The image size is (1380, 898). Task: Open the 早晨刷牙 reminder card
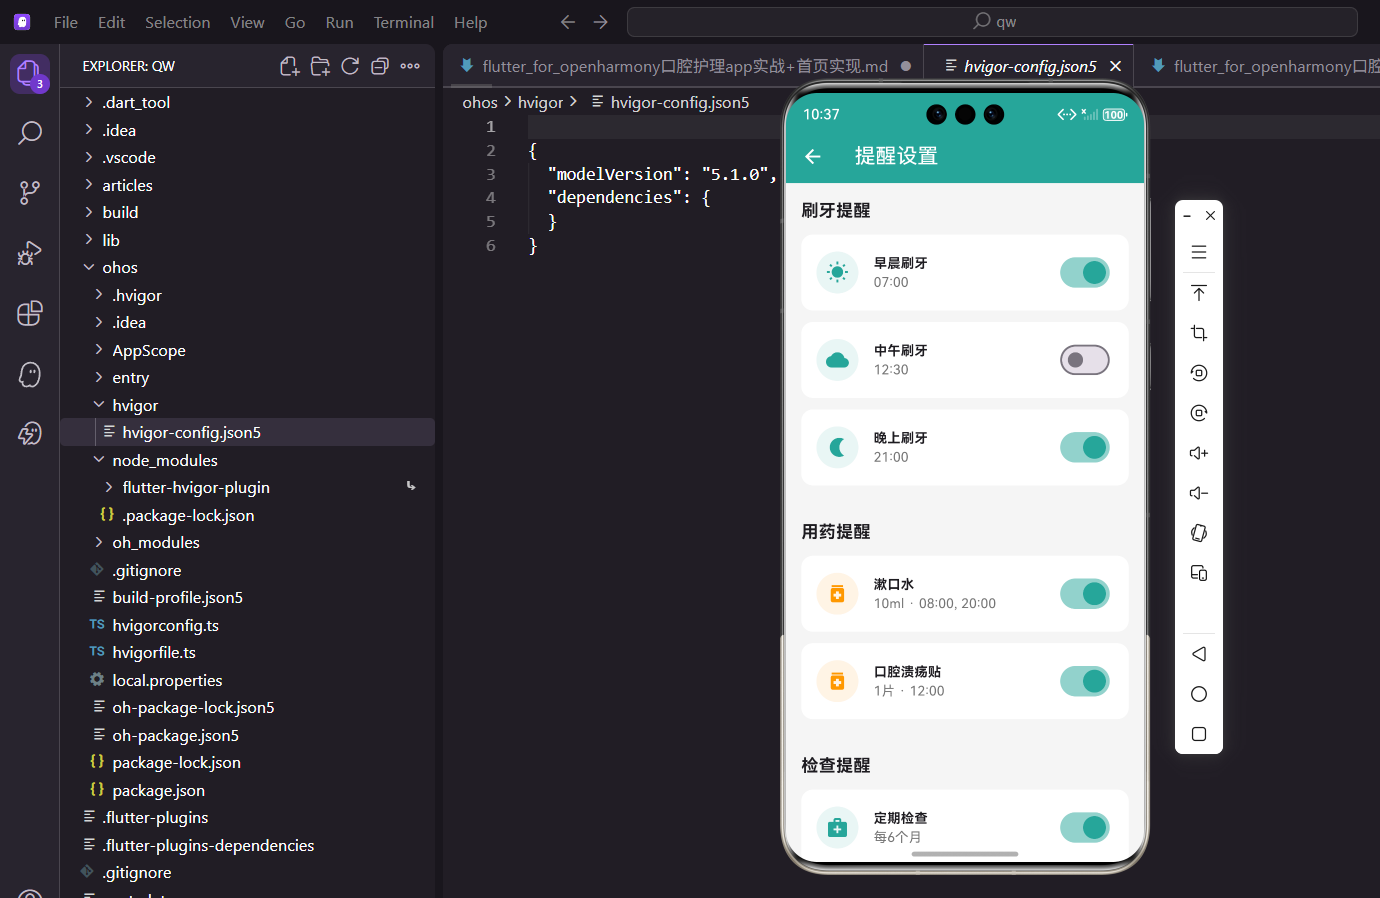tap(965, 272)
